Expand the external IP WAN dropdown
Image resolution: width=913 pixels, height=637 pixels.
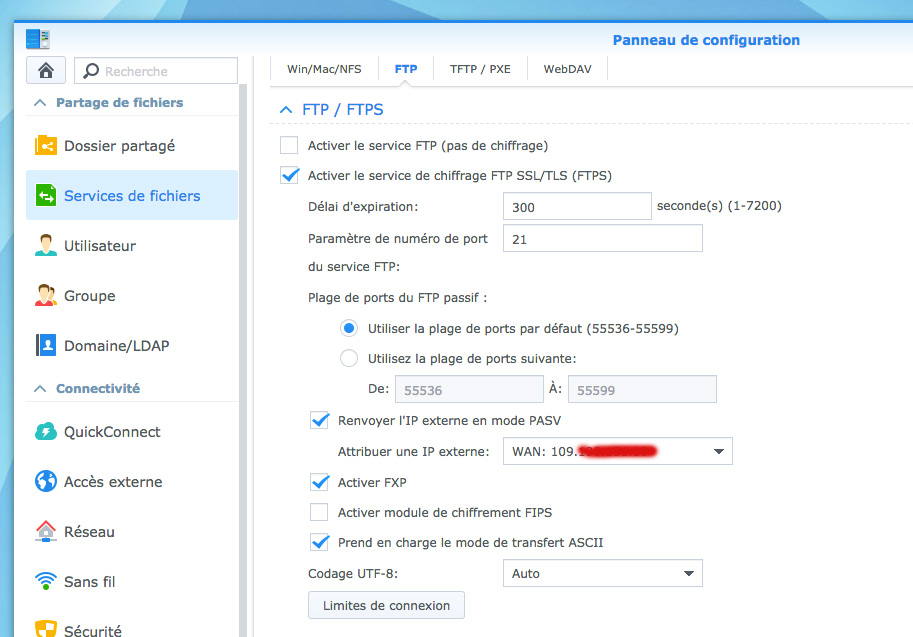click(x=617, y=452)
